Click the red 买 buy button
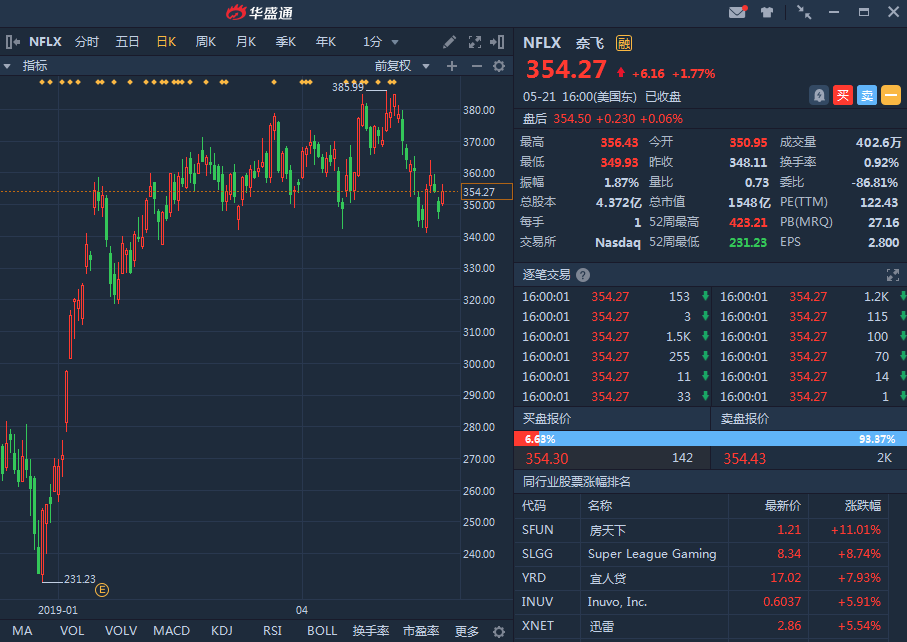Image resolution: width=907 pixels, height=642 pixels. [x=843, y=95]
